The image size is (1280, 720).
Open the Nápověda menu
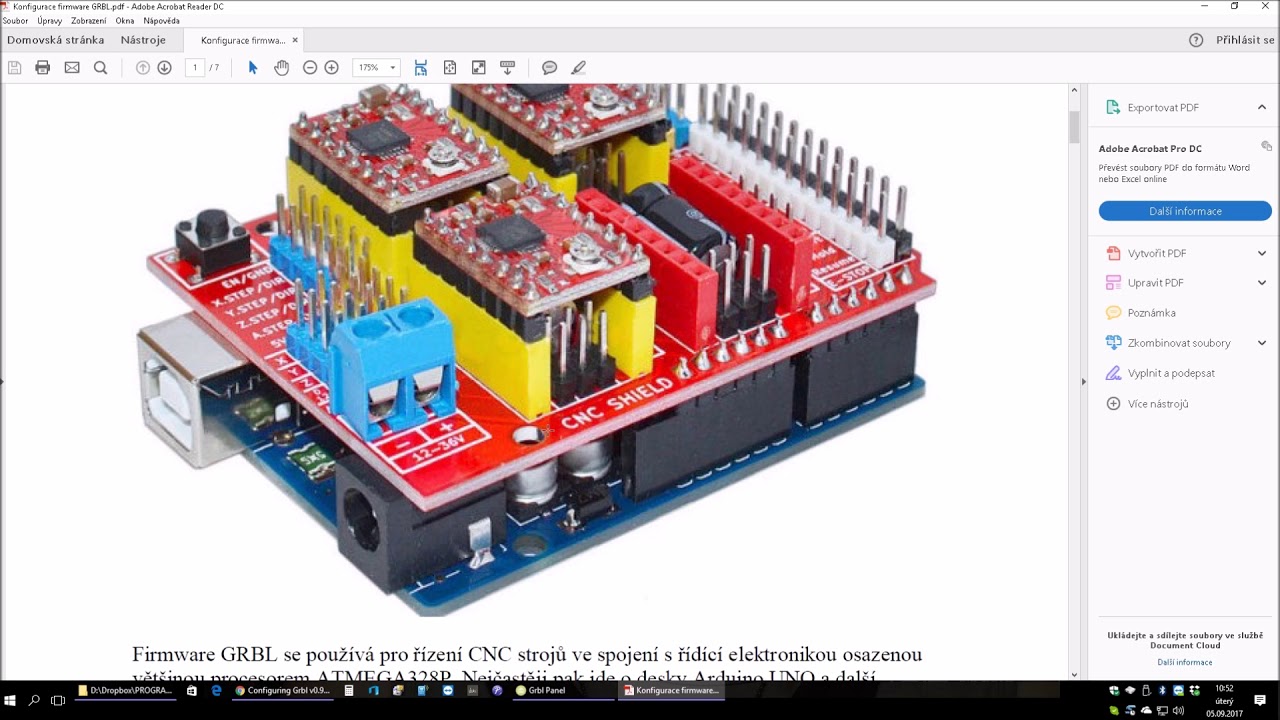pos(162,20)
